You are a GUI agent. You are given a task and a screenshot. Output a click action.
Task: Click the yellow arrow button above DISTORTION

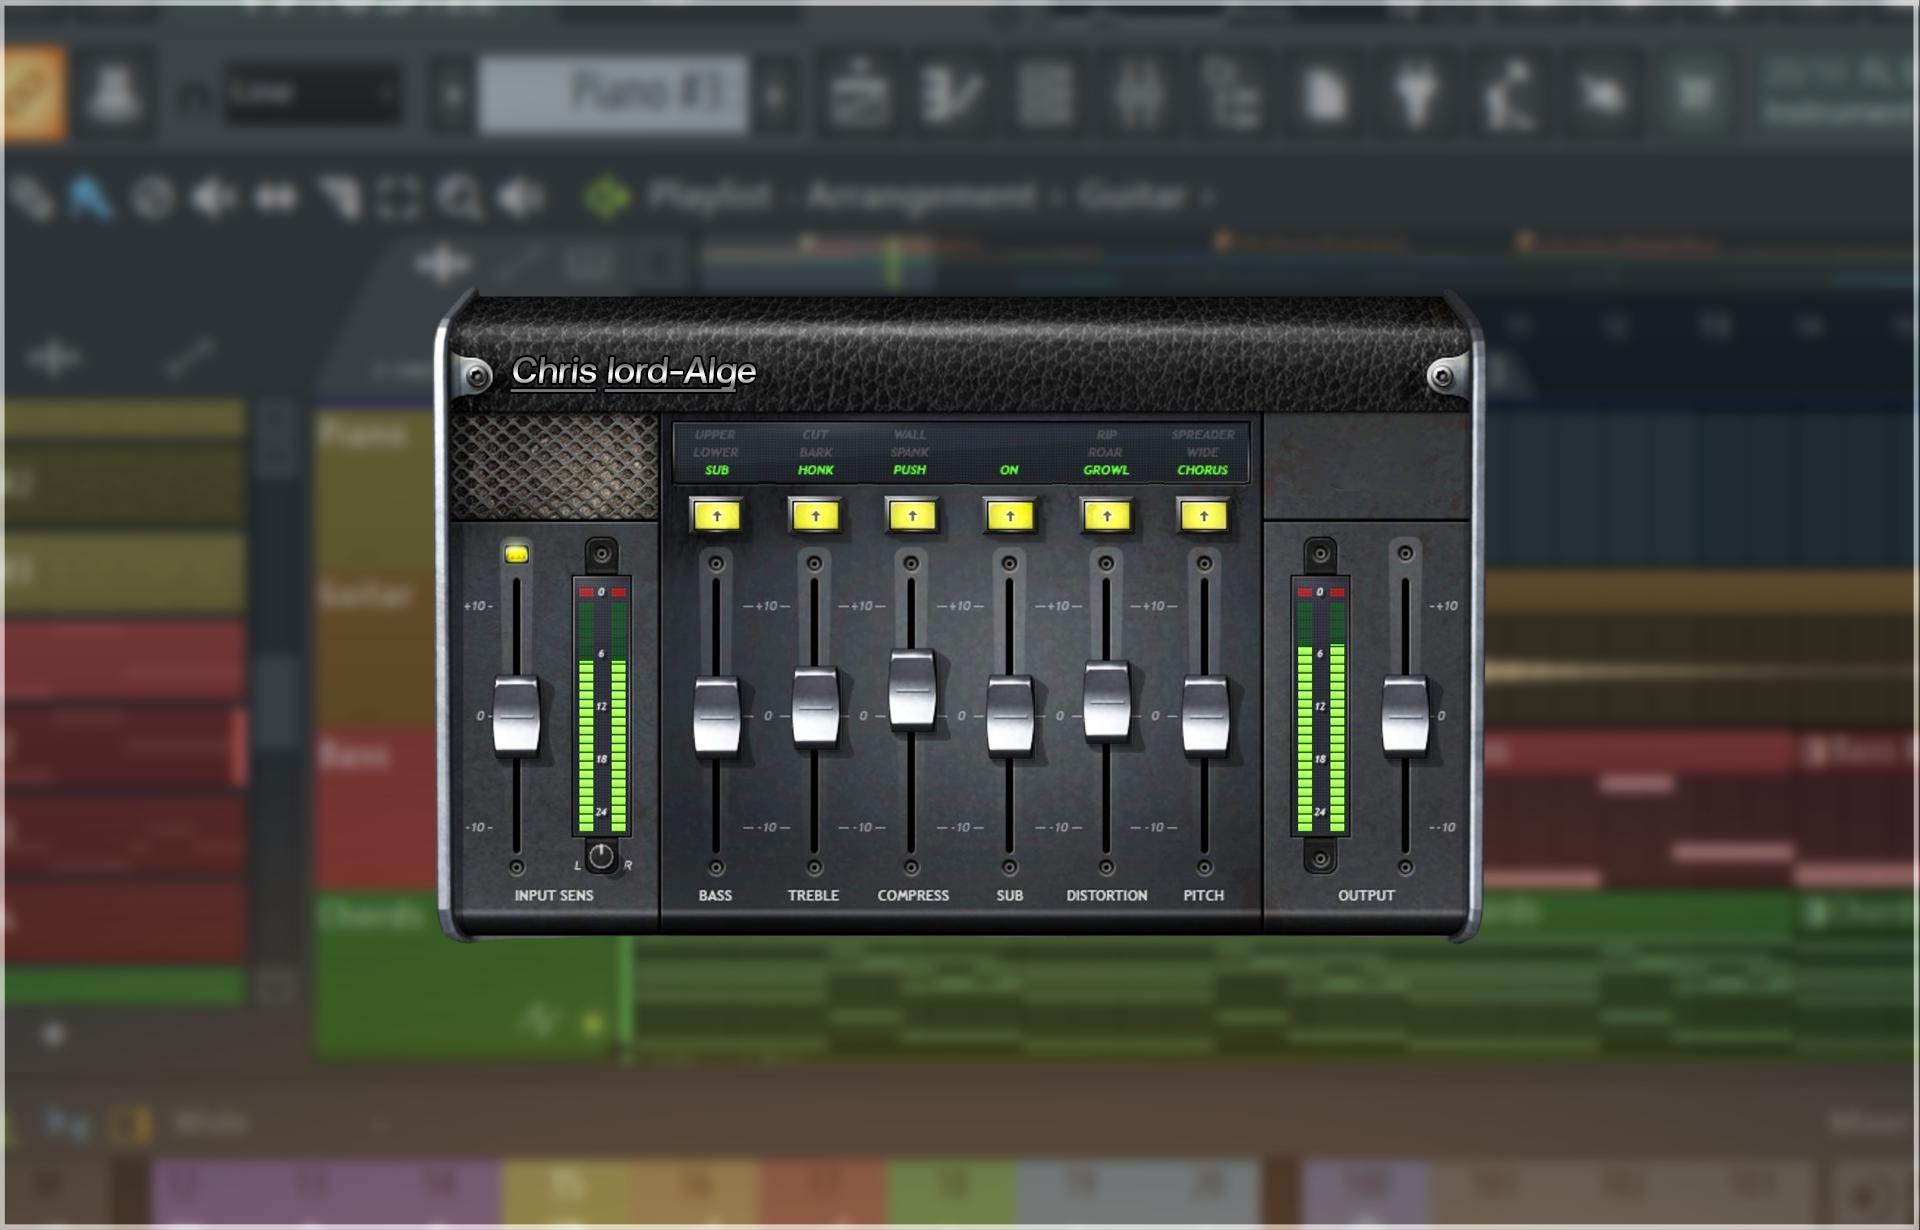[x=1107, y=516]
